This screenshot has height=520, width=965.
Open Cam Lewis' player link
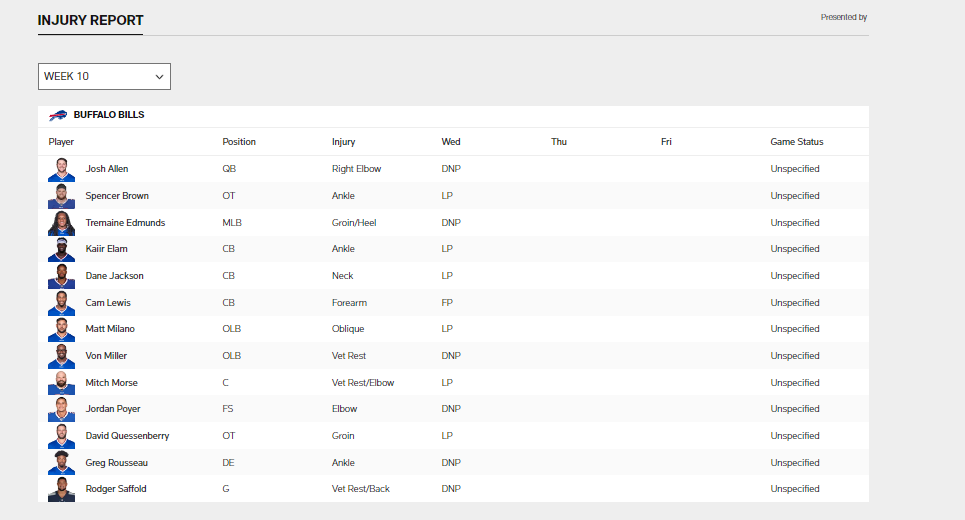(108, 303)
